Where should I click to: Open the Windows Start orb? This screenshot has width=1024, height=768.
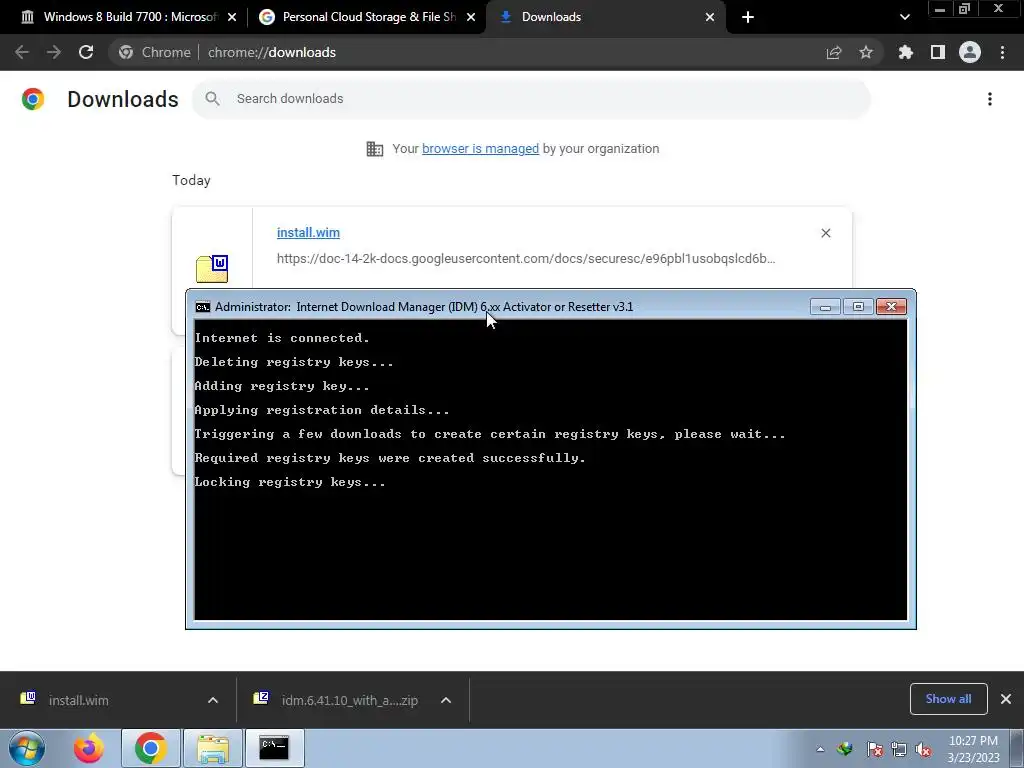[x=27, y=748]
